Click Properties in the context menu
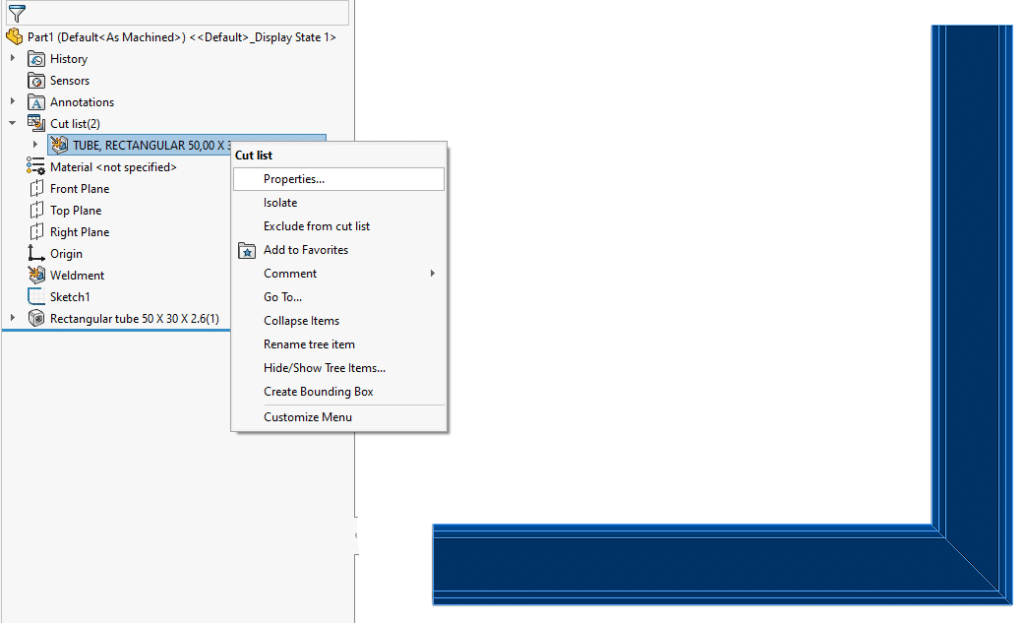The height and width of the screenshot is (623, 1024). click(296, 179)
